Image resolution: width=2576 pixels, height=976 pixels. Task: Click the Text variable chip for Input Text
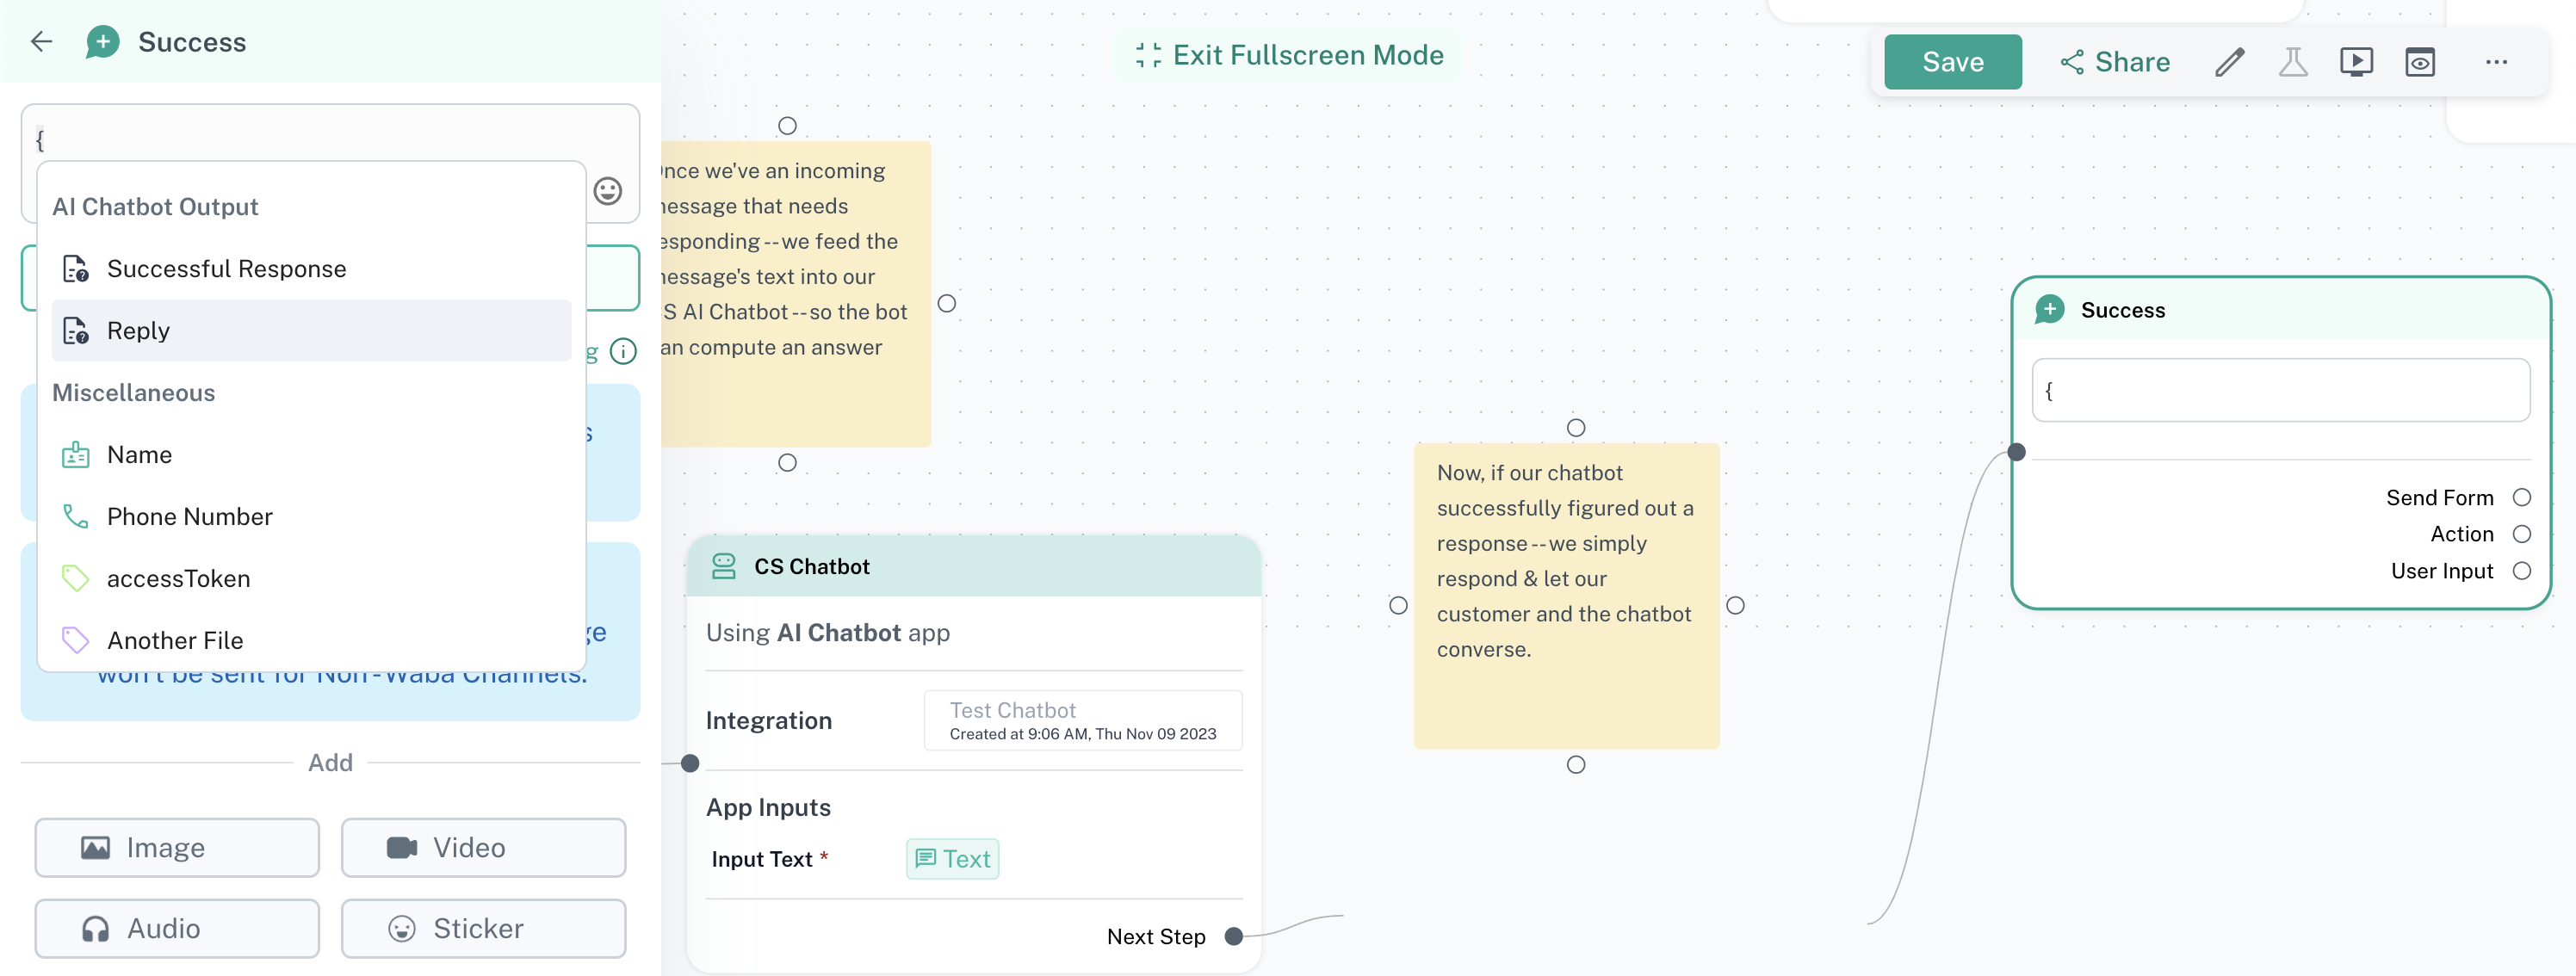952,859
